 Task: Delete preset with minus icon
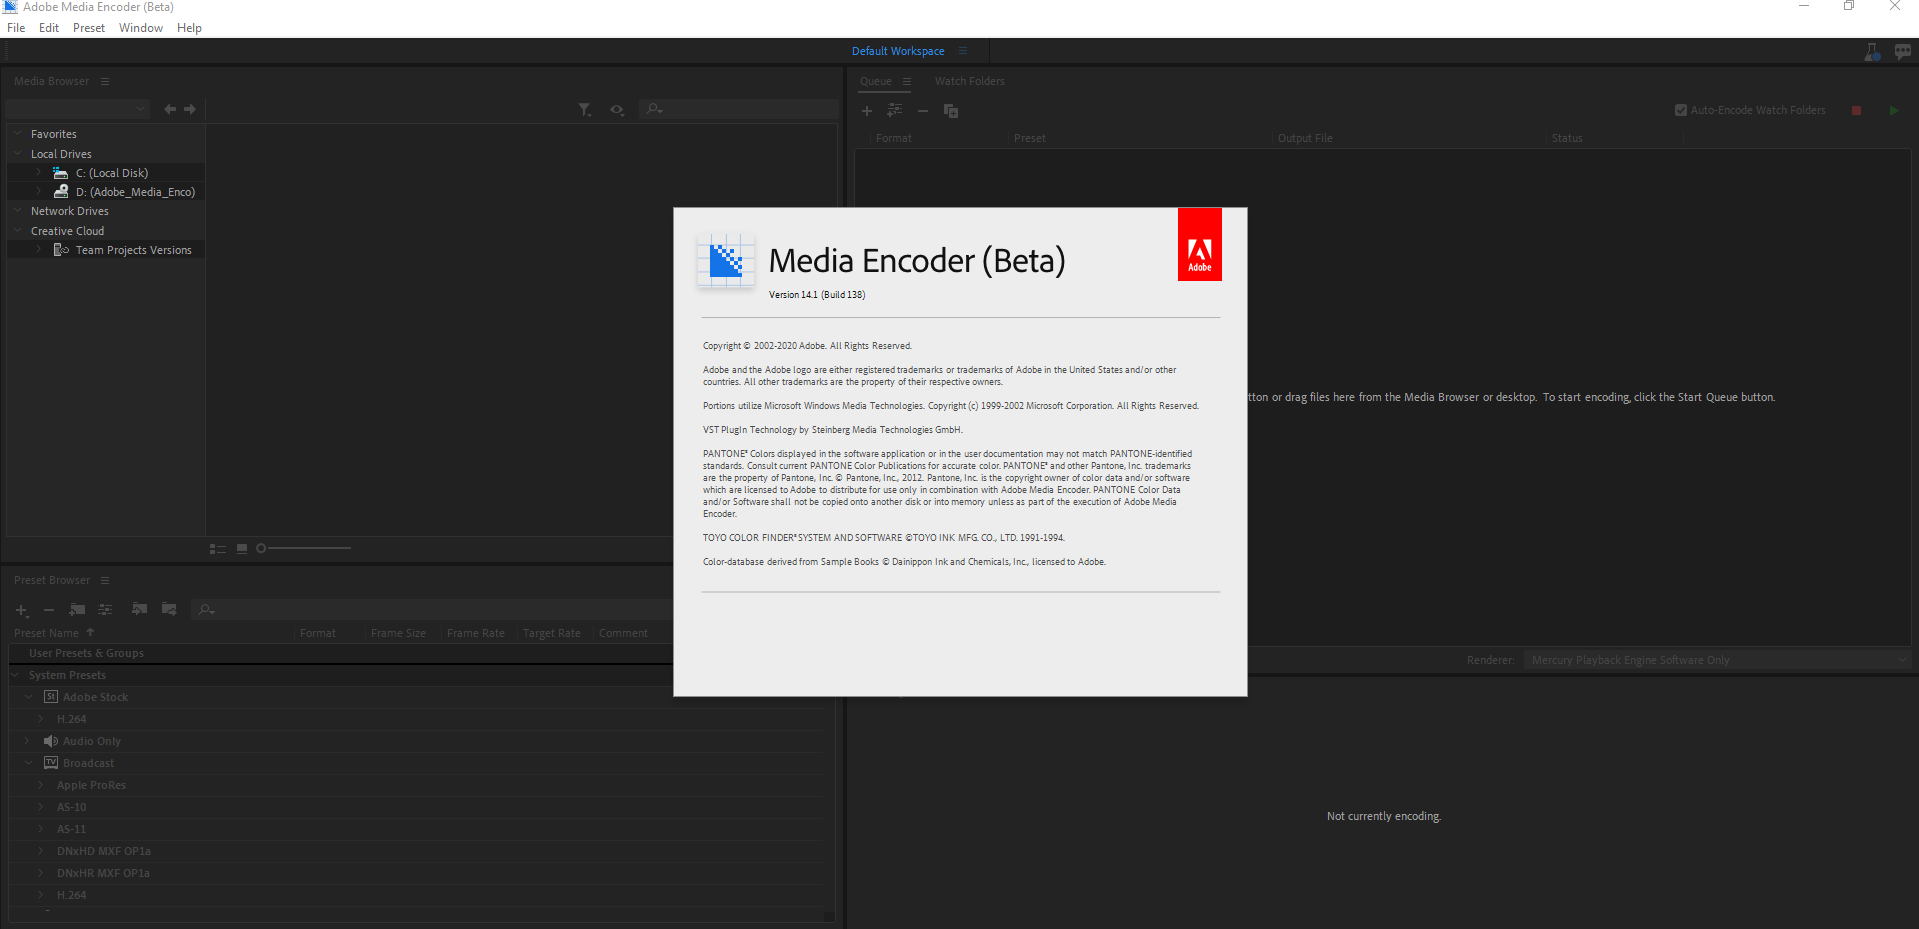click(49, 610)
